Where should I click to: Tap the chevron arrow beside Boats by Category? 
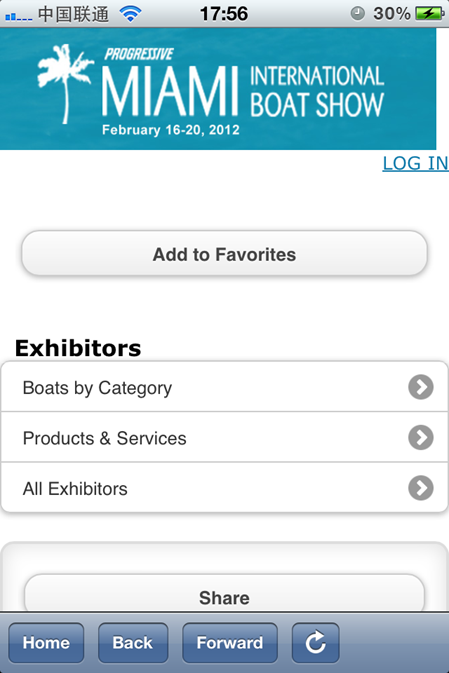[x=421, y=387]
